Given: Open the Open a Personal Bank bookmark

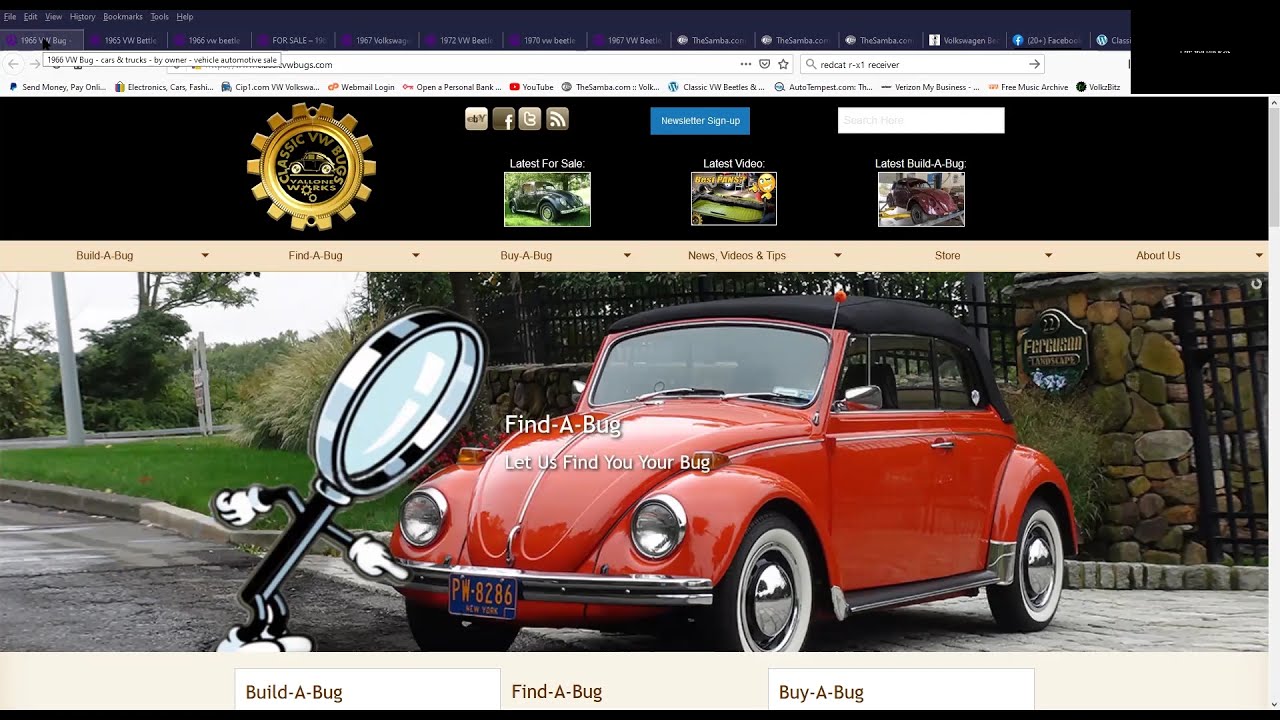Looking at the screenshot, I should [452, 87].
